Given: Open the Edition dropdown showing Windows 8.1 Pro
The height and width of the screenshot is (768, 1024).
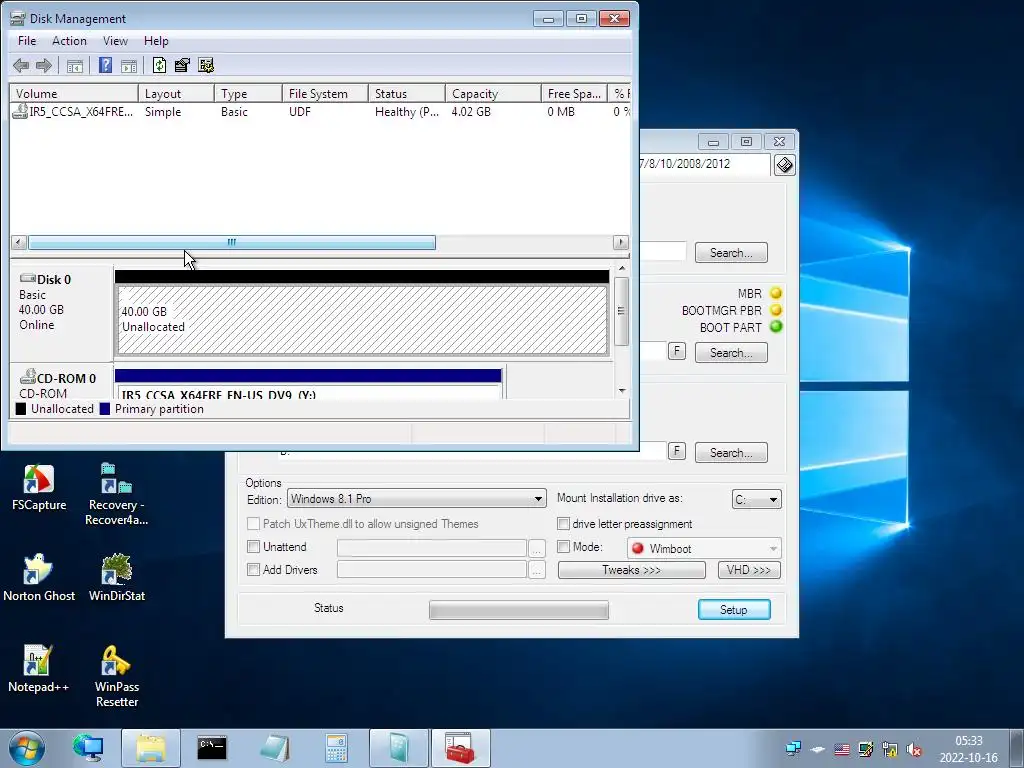Looking at the screenshot, I should tap(416, 499).
